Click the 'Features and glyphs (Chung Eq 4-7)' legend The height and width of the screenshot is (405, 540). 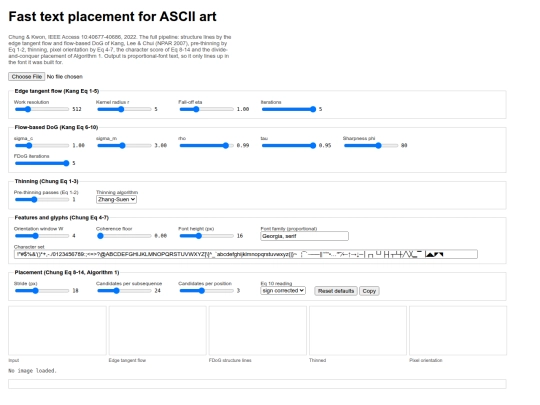pos(62,218)
